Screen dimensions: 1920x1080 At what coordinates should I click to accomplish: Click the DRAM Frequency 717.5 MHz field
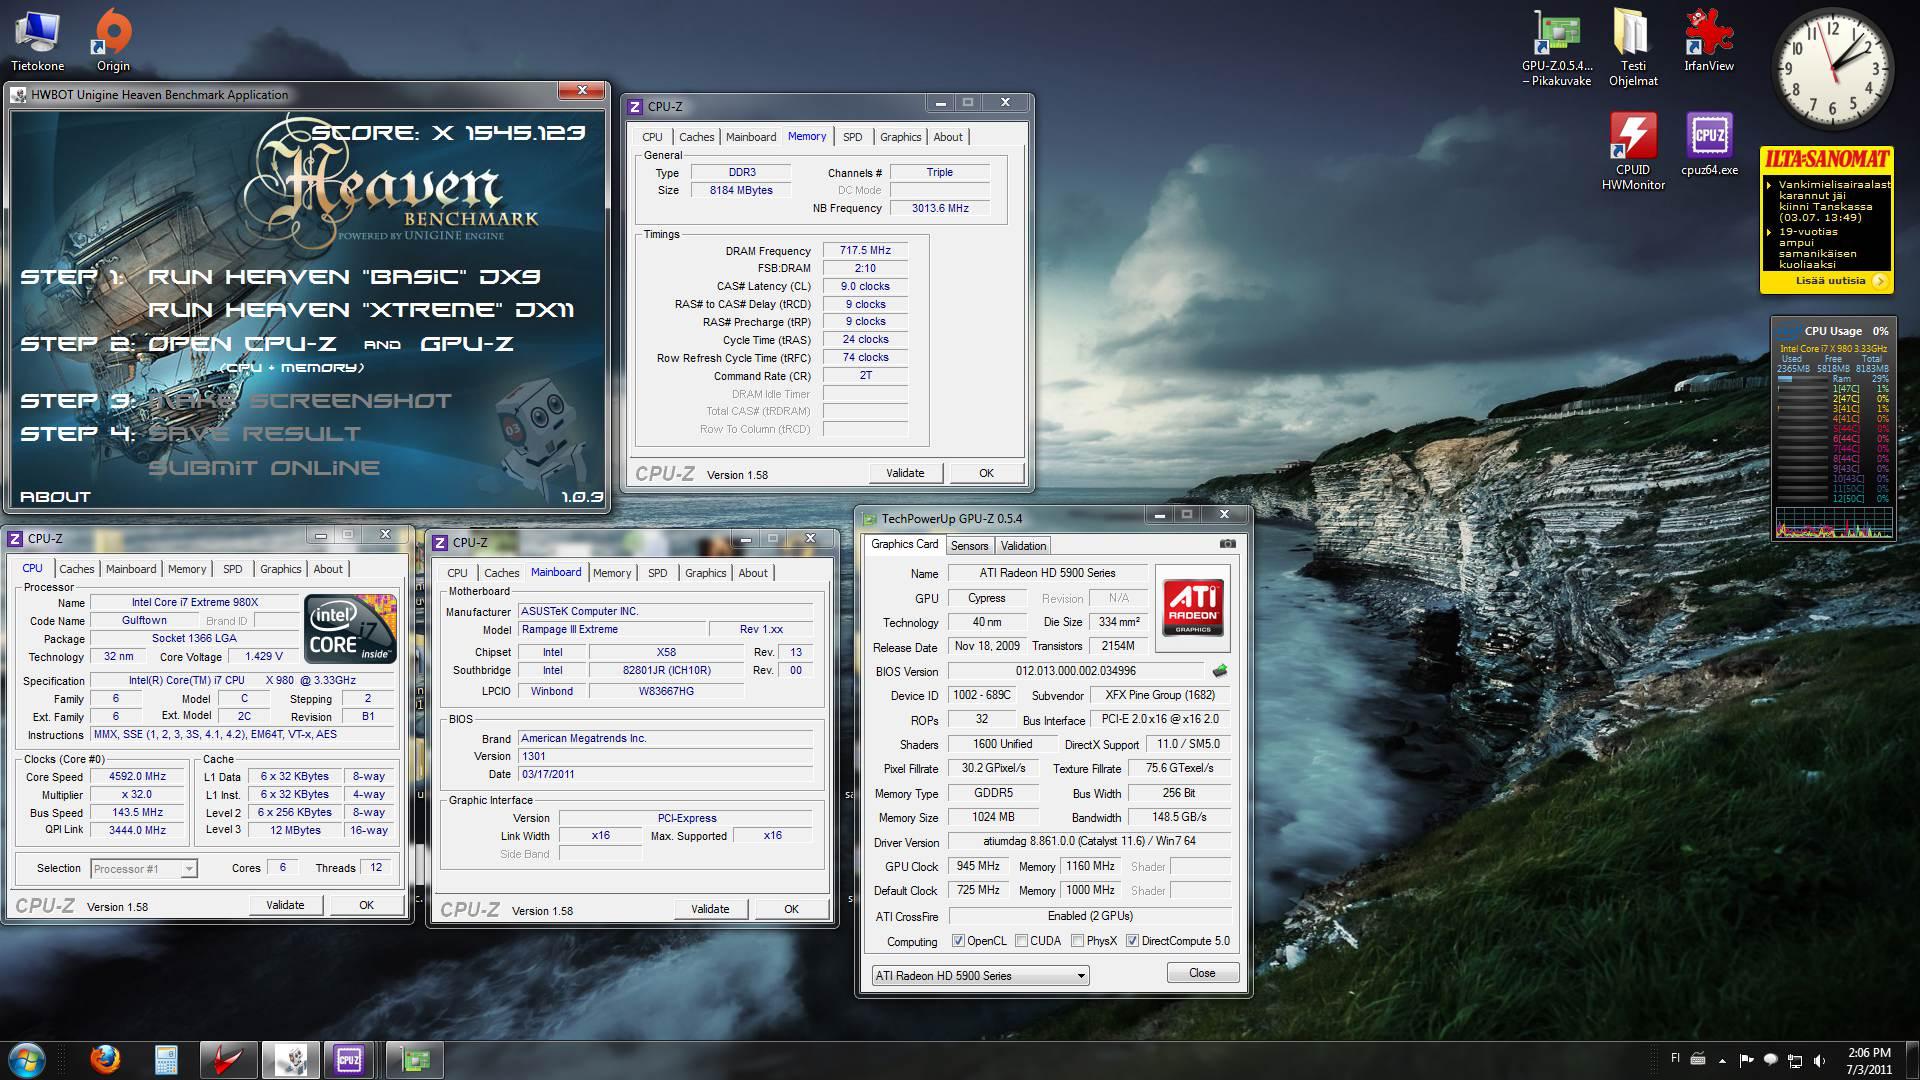(865, 251)
